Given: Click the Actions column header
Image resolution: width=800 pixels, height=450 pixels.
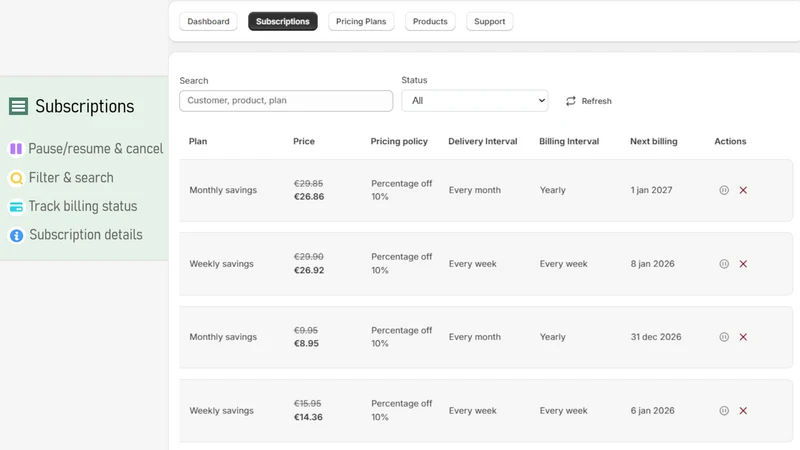Looking at the screenshot, I should tap(730, 141).
